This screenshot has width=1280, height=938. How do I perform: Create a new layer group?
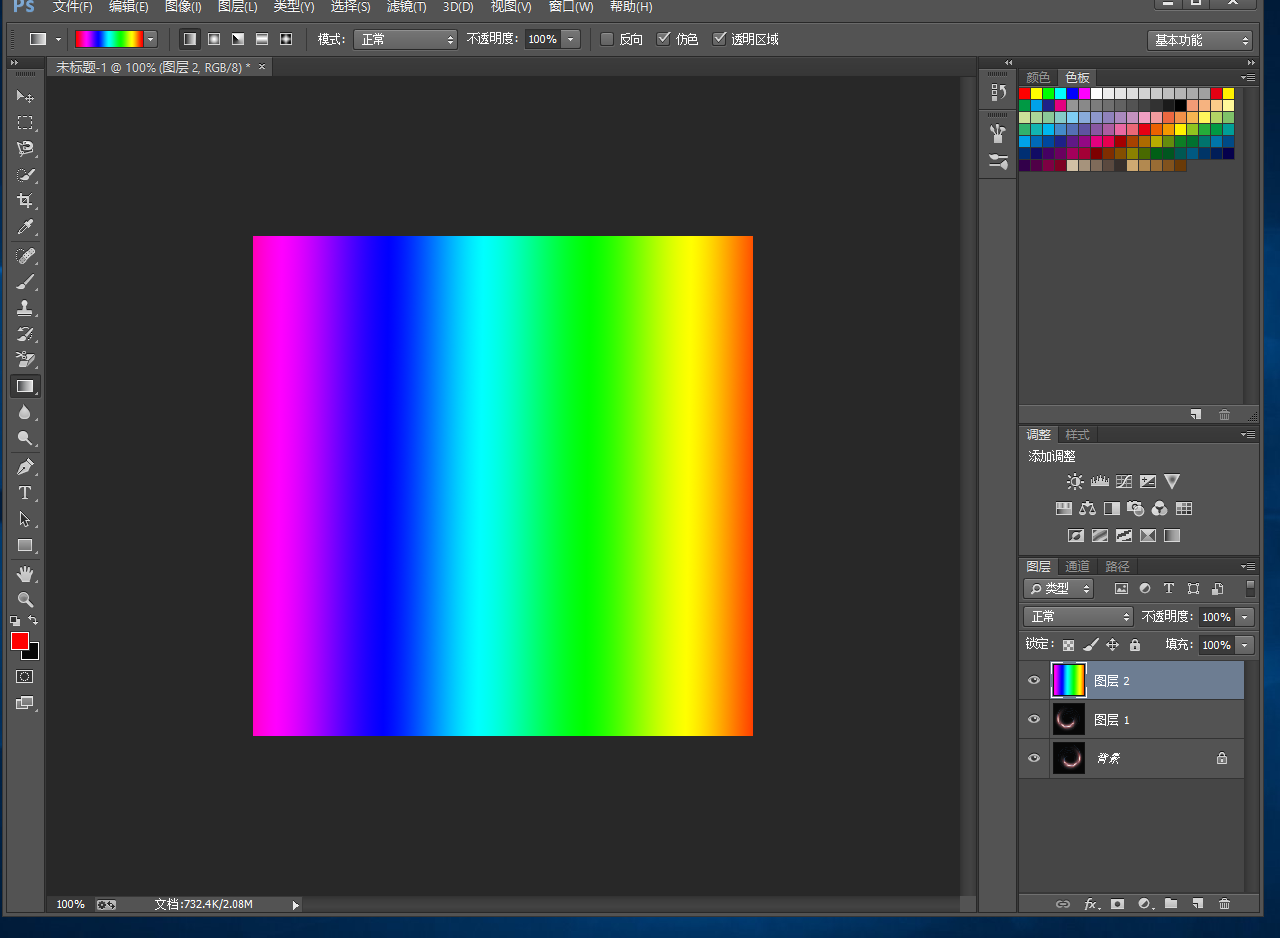(x=1170, y=904)
